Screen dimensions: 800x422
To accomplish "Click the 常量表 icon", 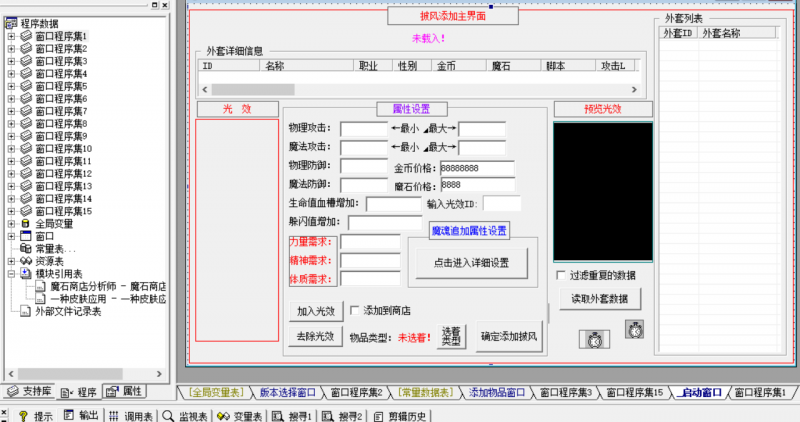I will [x=26, y=249].
